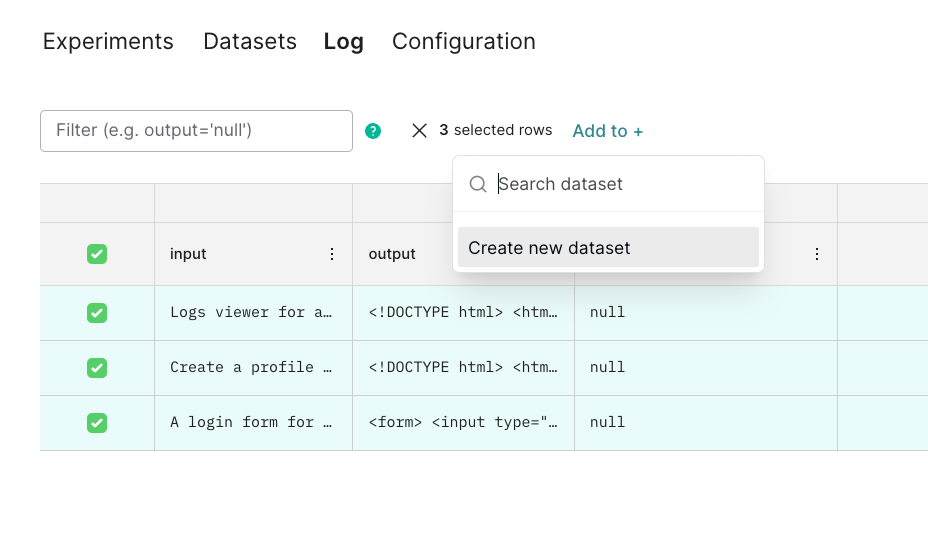Open the Datasets tab

[250, 42]
